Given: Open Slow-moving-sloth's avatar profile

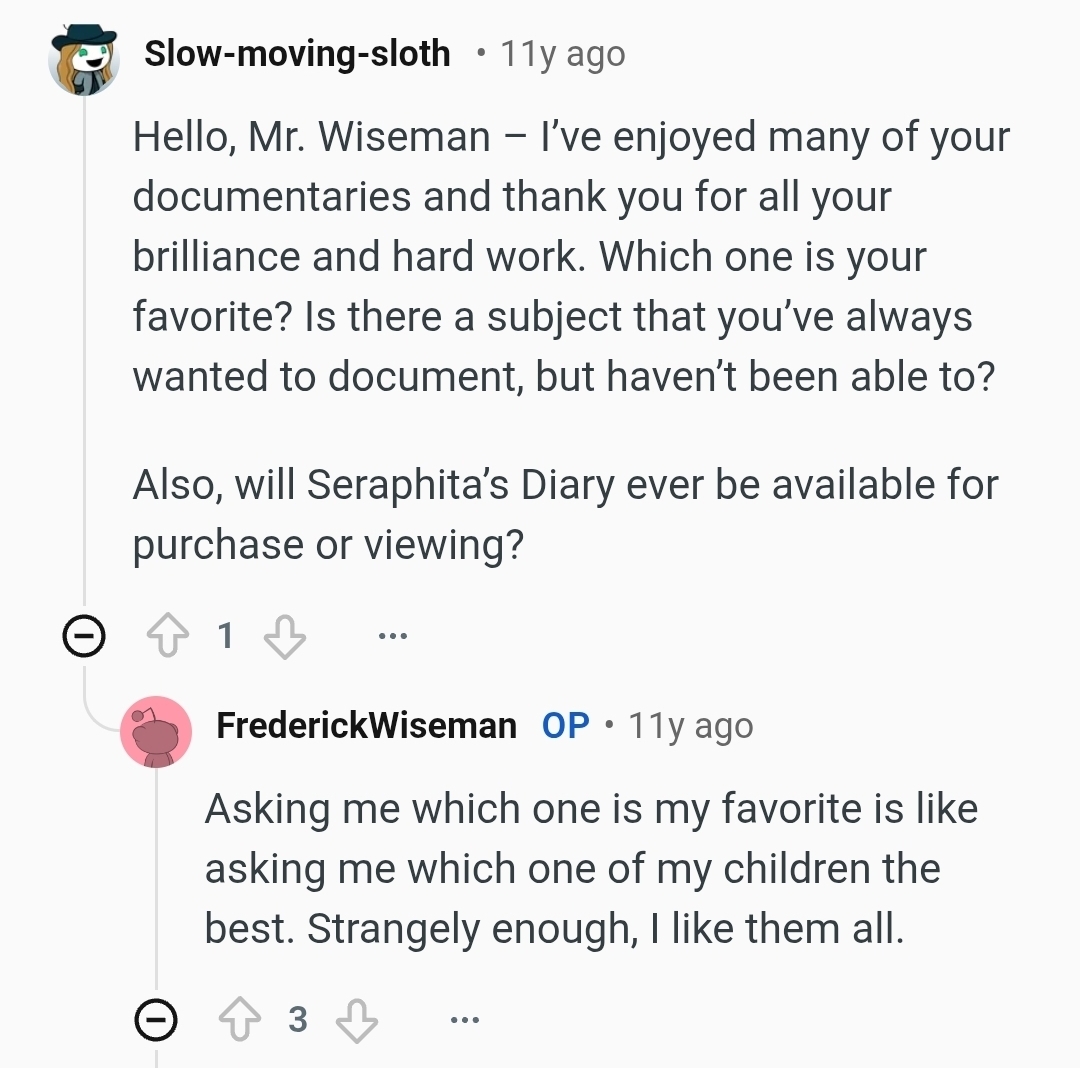Looking at the screenshot, I should pos(85,57).
